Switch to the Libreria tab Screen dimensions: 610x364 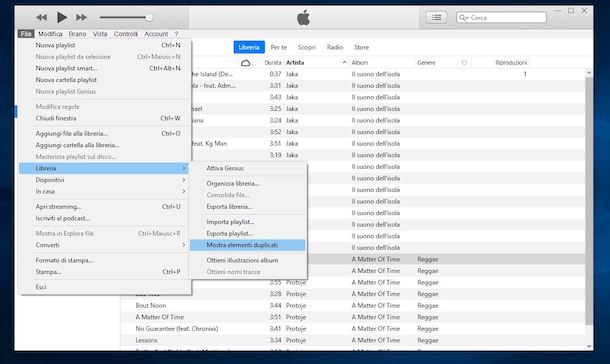coord(249,47)
